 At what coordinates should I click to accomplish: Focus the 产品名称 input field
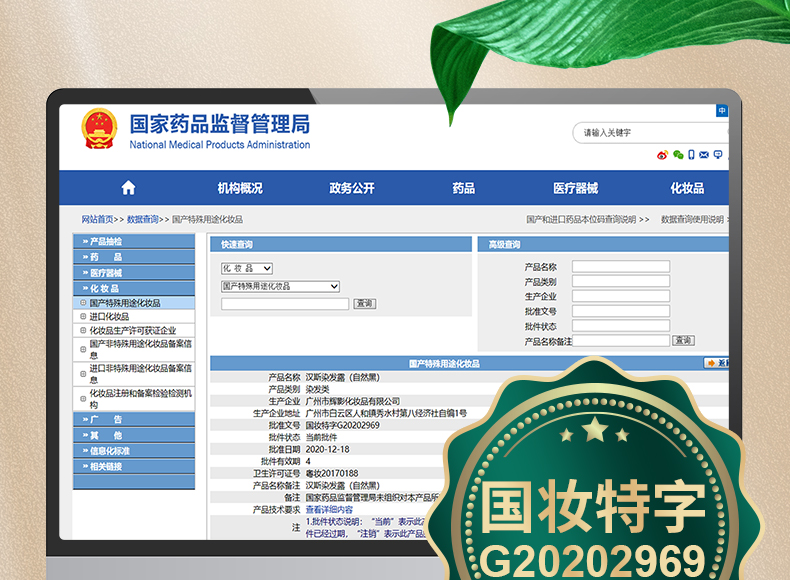pyautogui.click(x=621, y=267)
